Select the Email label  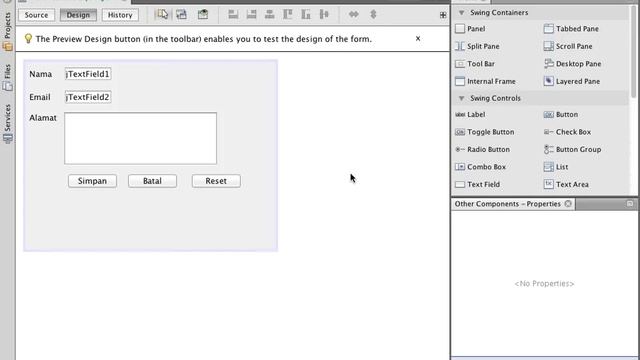[40, 97]
